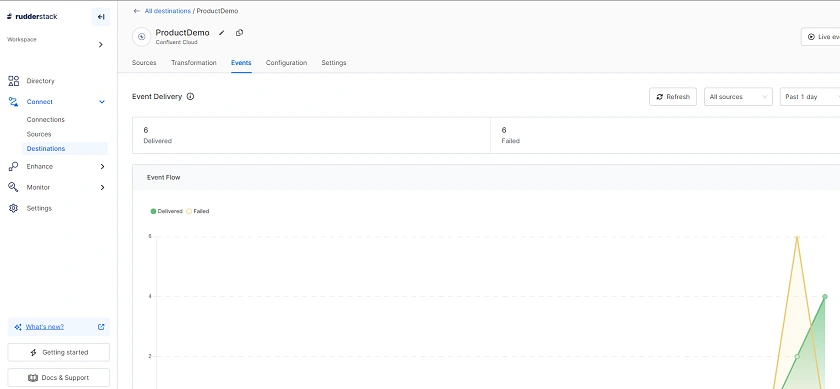Collapse the sidebar with the arrow button

pos(100,17)
